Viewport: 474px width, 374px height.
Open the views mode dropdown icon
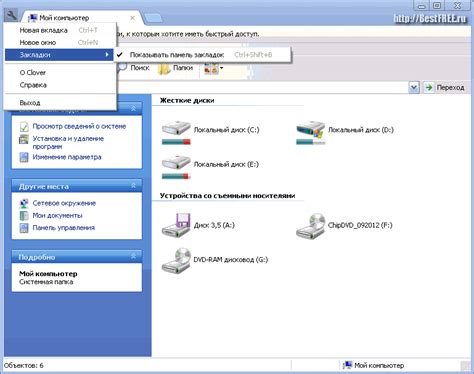point(213,68)
